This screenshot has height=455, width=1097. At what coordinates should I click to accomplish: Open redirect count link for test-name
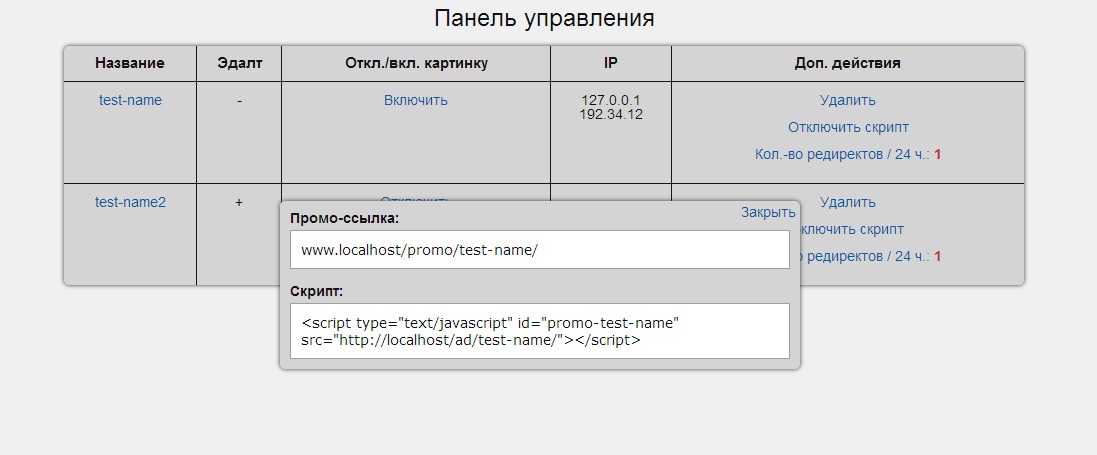pos(847,154)
